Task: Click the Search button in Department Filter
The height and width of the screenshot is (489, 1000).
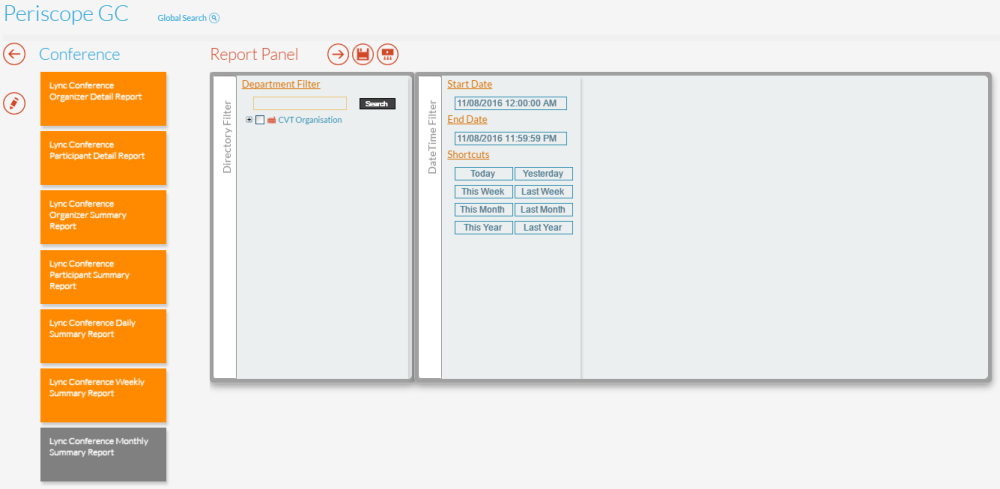Action: [377, 103]
